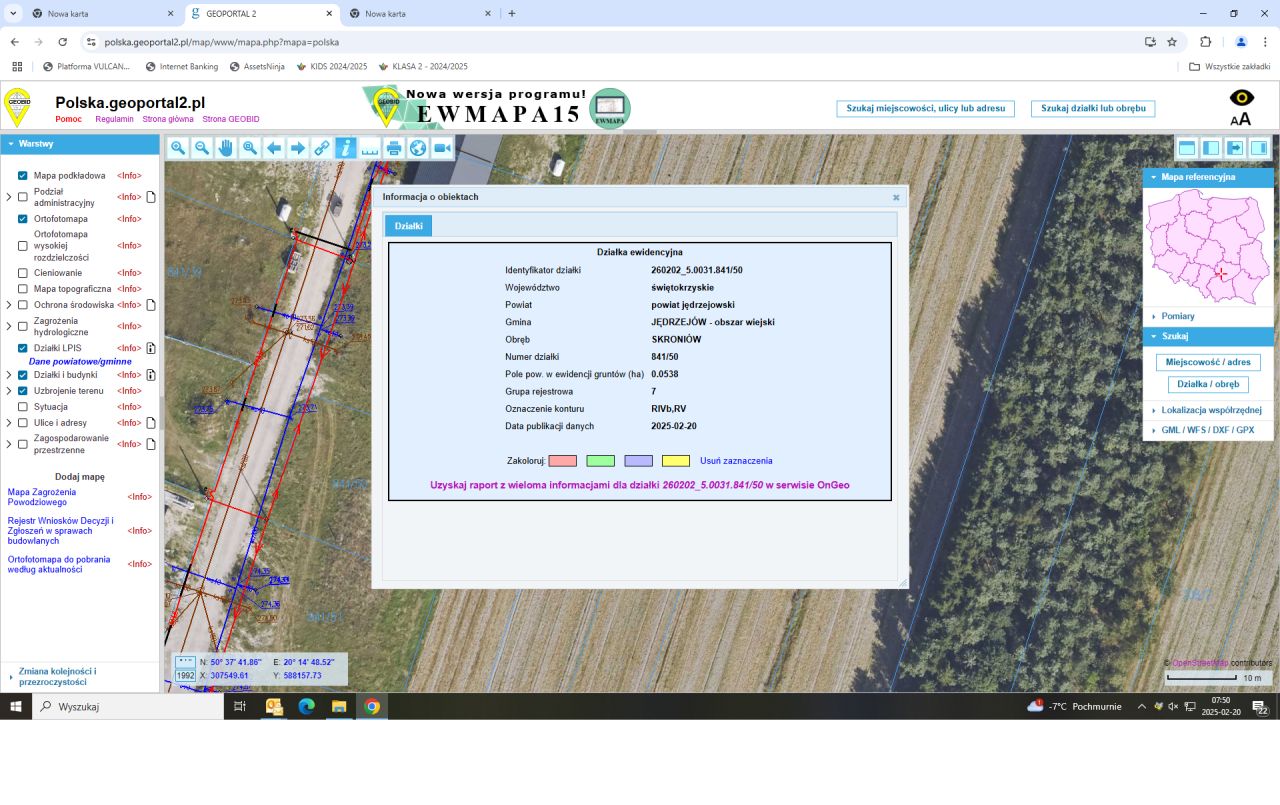Expand the Ochrona środowiska layer group
1280x805 pixels.
click(10, 305)
